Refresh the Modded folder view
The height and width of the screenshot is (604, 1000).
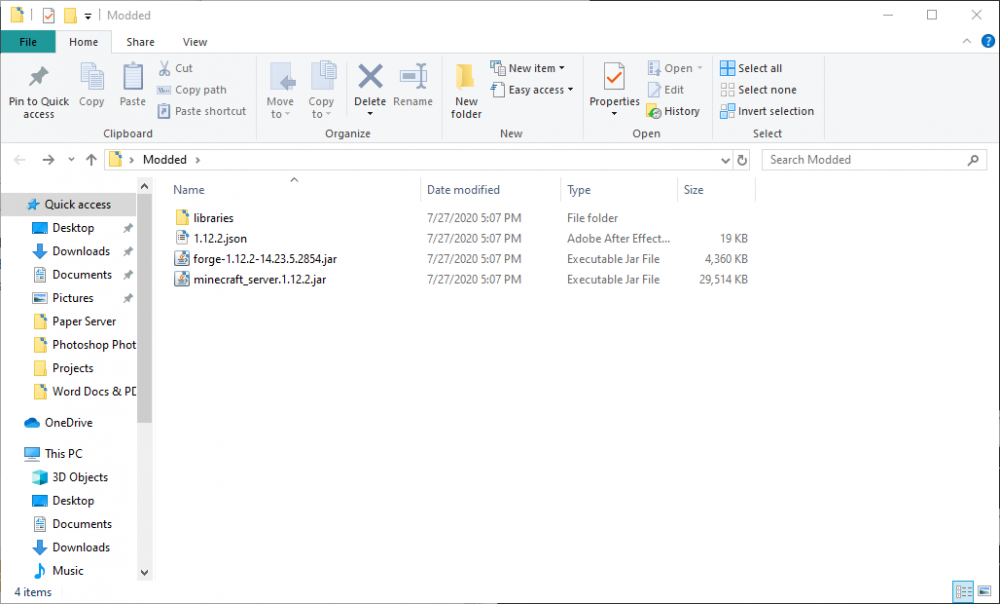click(x=742, y=160)
